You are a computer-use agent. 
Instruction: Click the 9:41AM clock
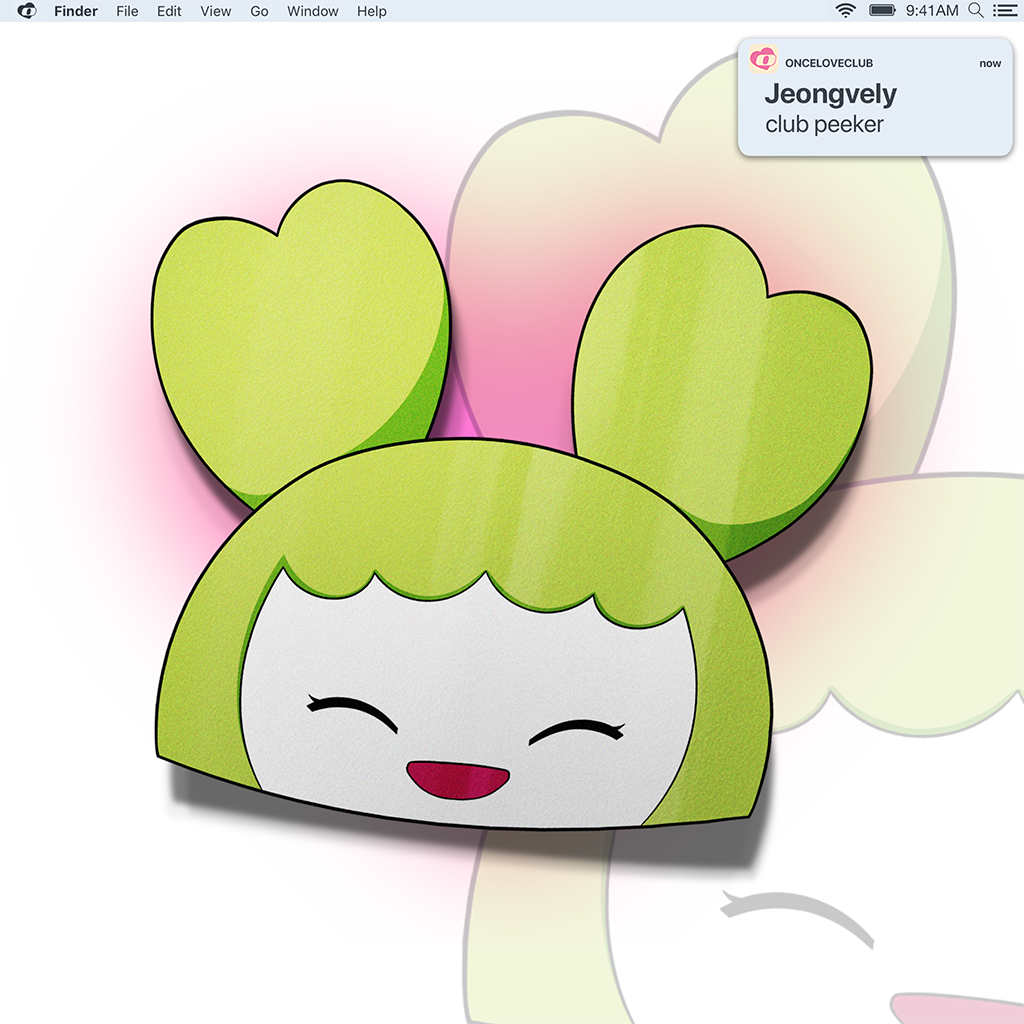tap(931, 11)
